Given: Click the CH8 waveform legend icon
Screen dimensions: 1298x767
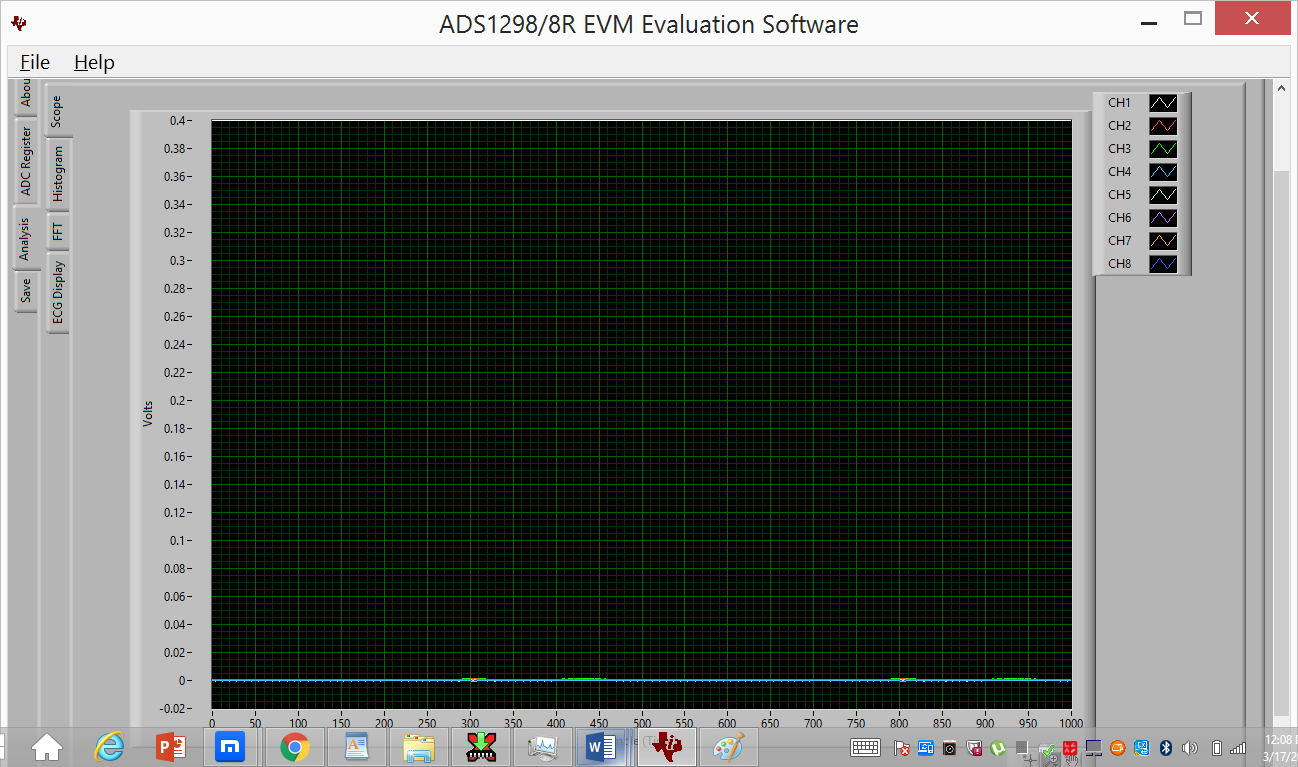Looking at the screenshot, I should pos(1162,263).
